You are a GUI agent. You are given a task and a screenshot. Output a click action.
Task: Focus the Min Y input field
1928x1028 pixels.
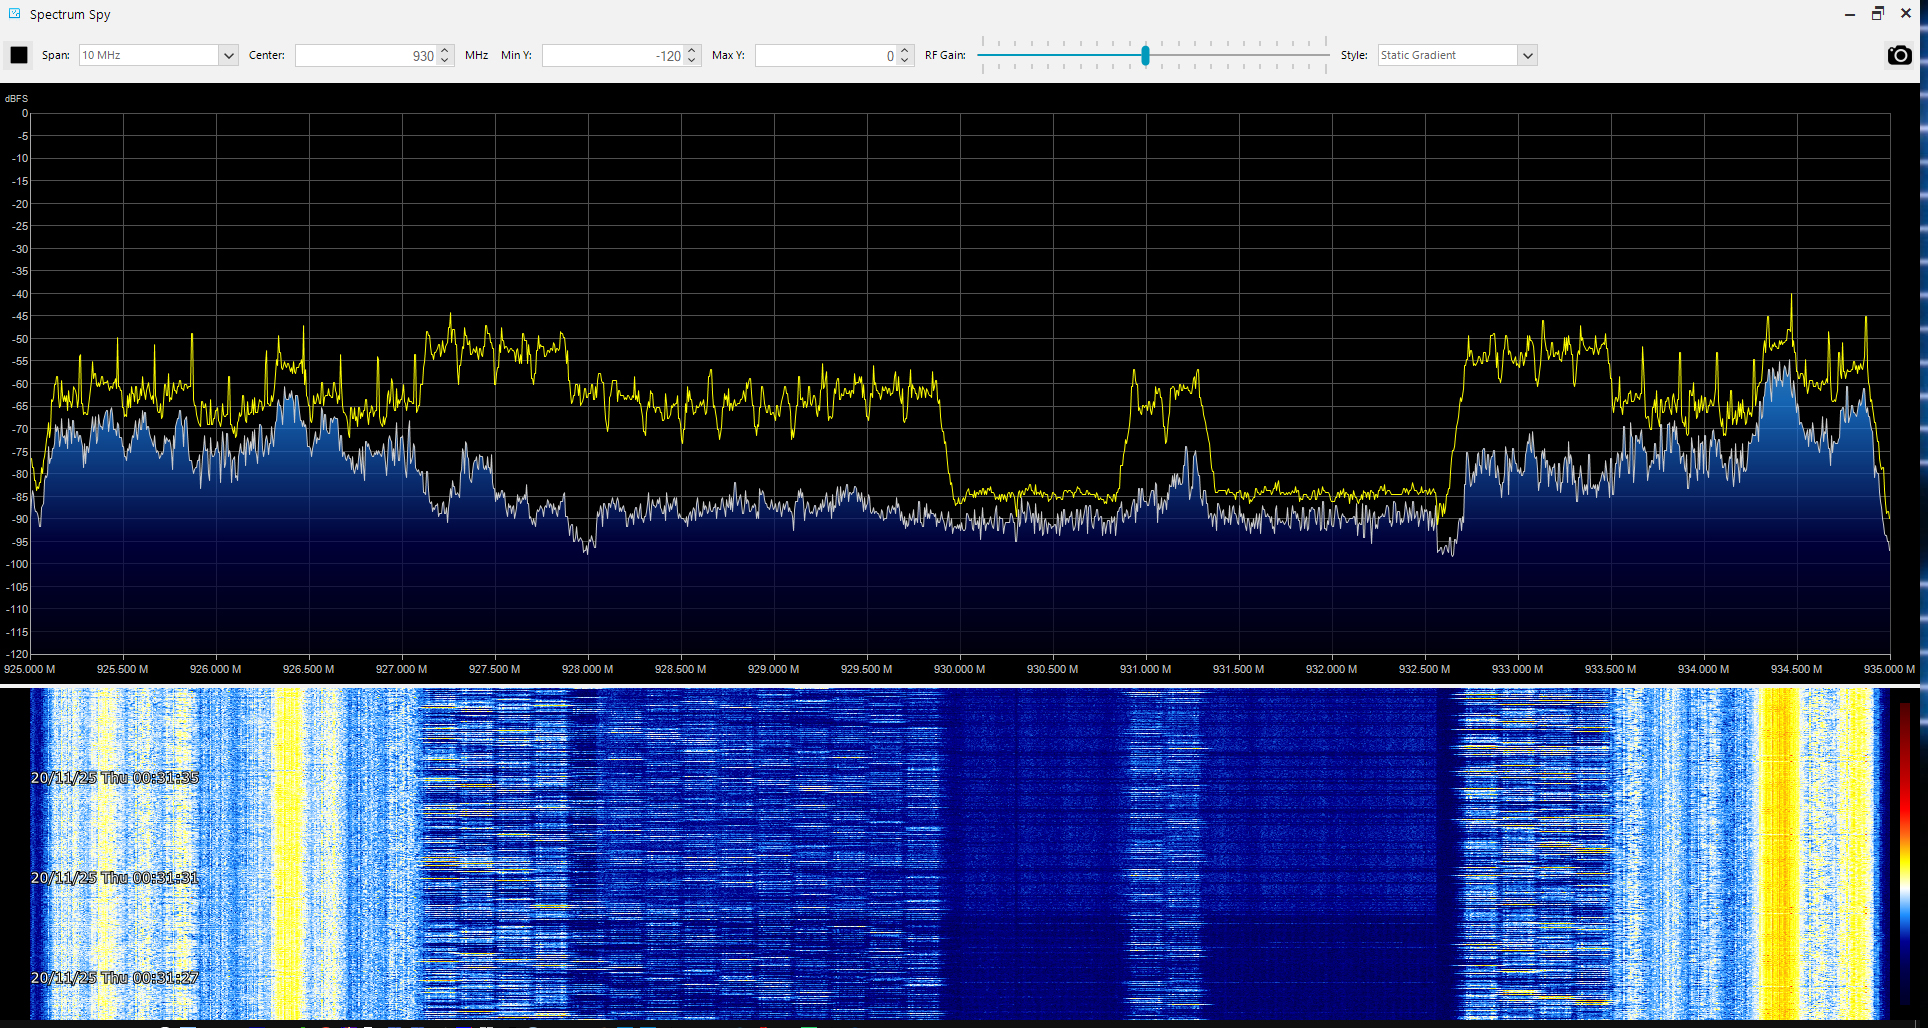(612, 56)
